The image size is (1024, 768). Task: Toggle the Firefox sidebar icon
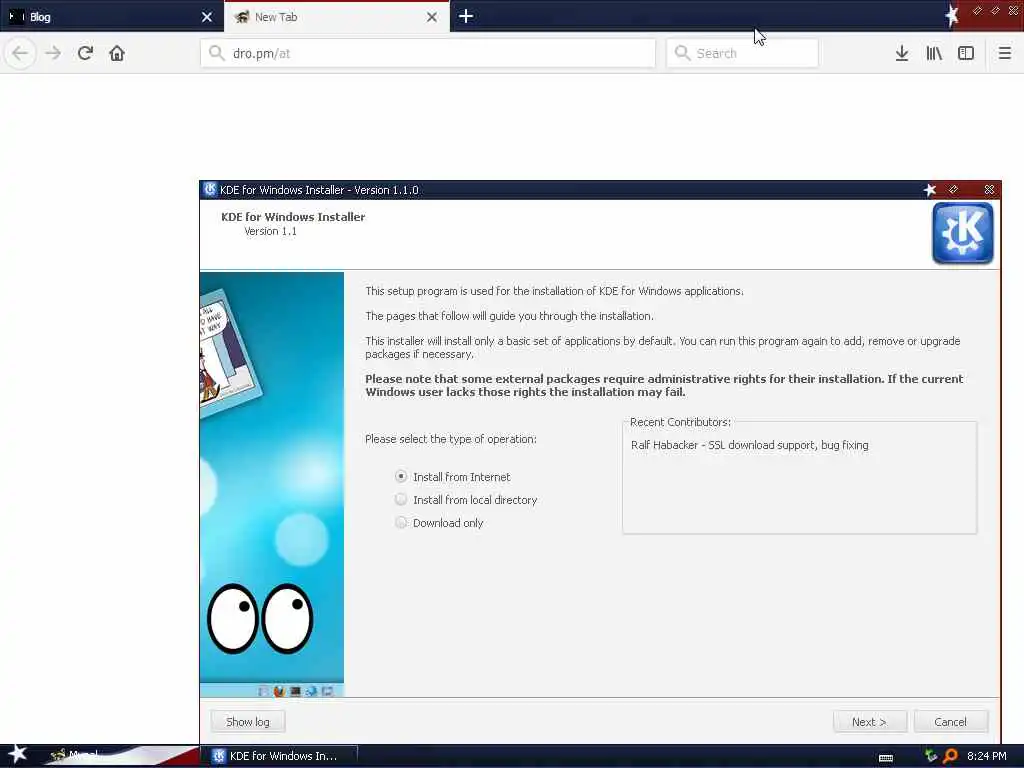click(x=966, y=53)
